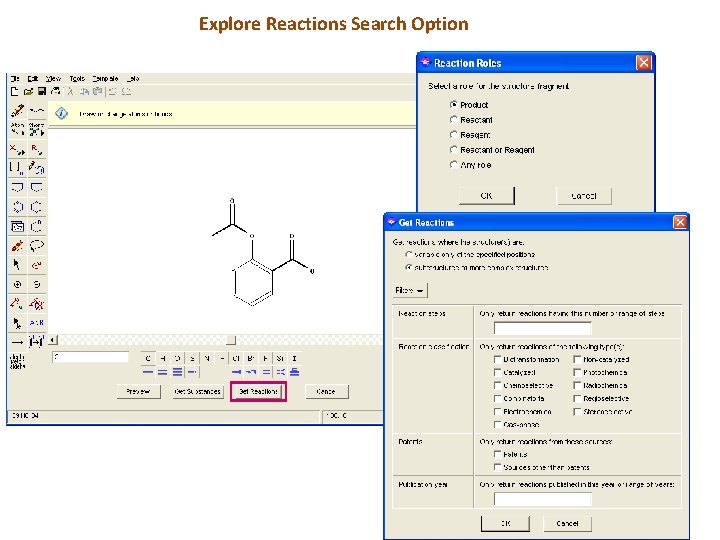This screenshot has height=540, width=720.
Task: Choose the cyclopentadiene ring template
Action: pyautogui.click(x=17, y=188)
